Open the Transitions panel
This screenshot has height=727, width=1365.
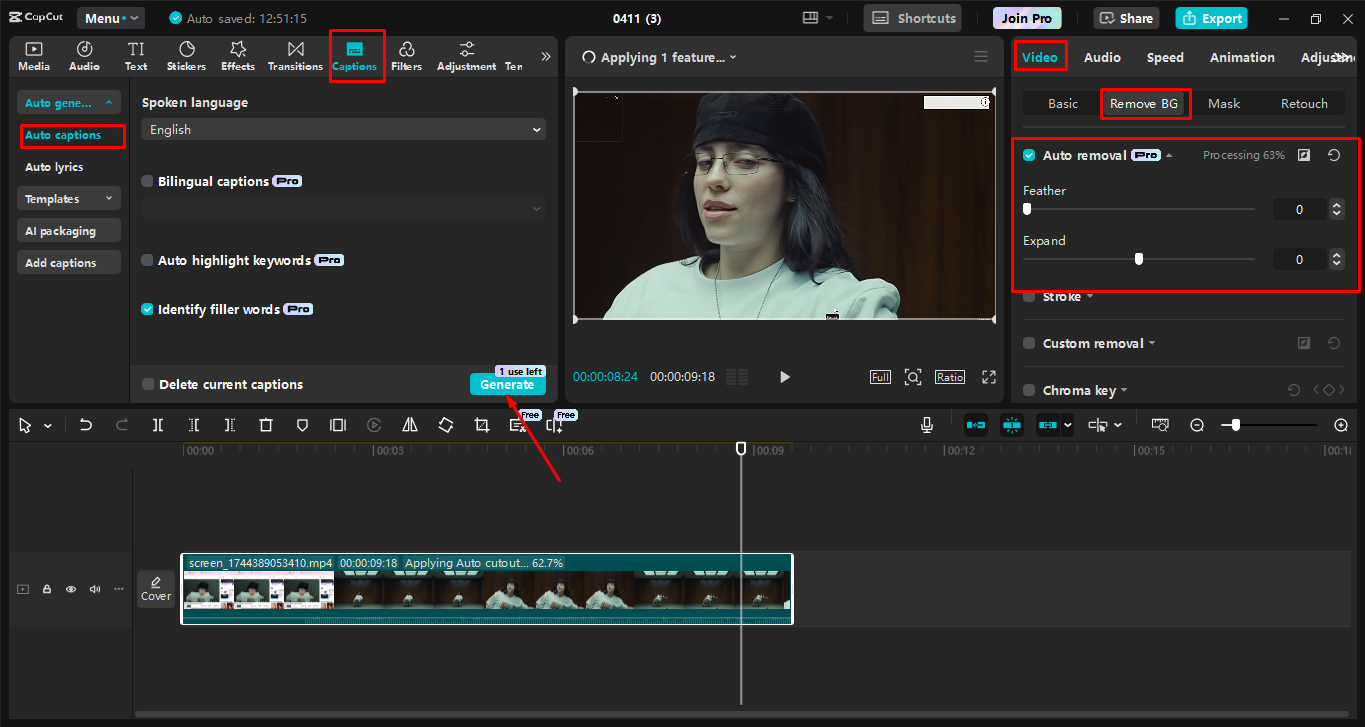[x=295, y=56]
